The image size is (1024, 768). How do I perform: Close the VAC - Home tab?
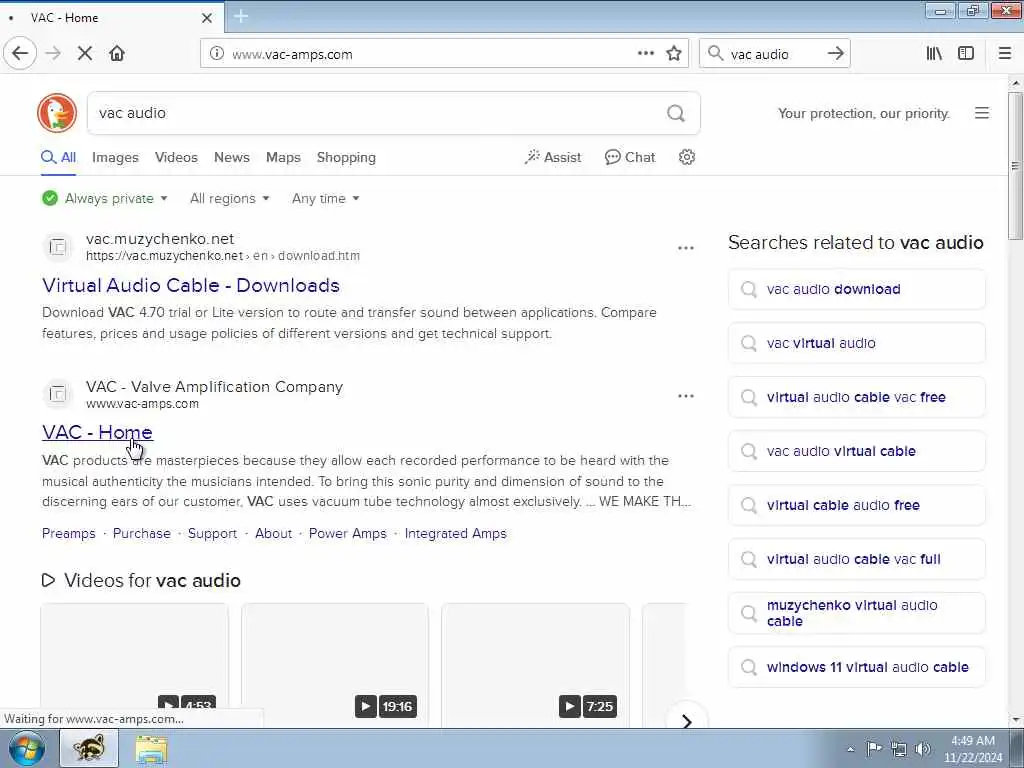(x=206, y=18)
